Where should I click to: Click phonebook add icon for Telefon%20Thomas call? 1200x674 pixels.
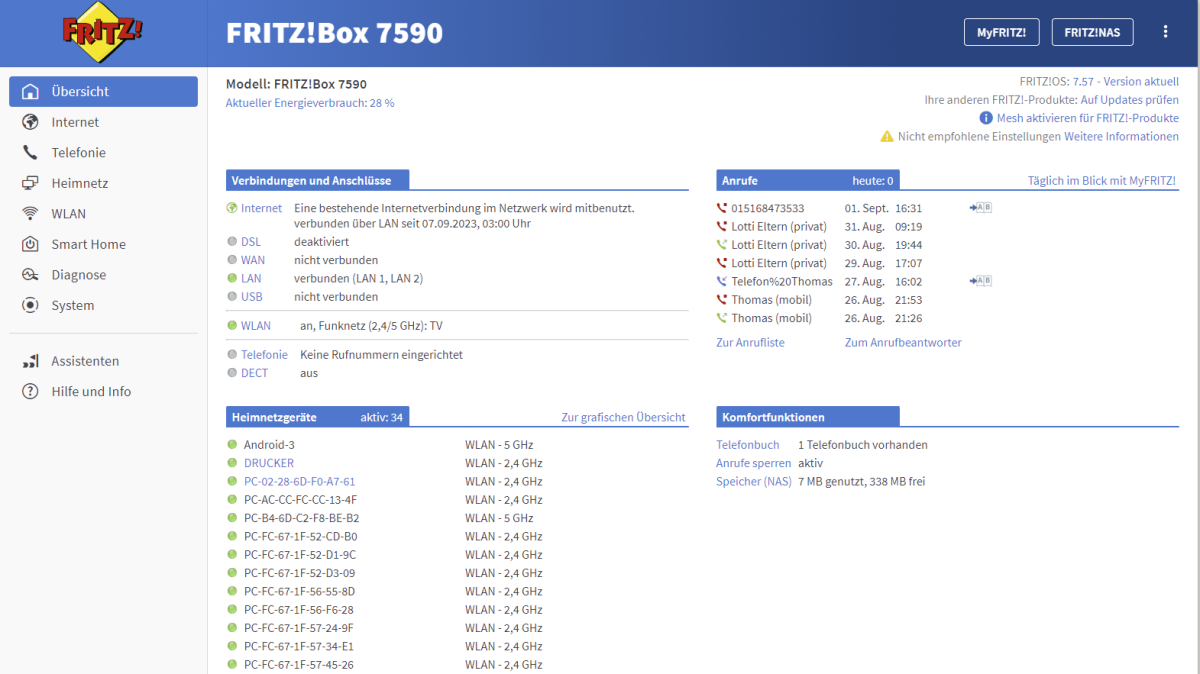coord(980,281)
